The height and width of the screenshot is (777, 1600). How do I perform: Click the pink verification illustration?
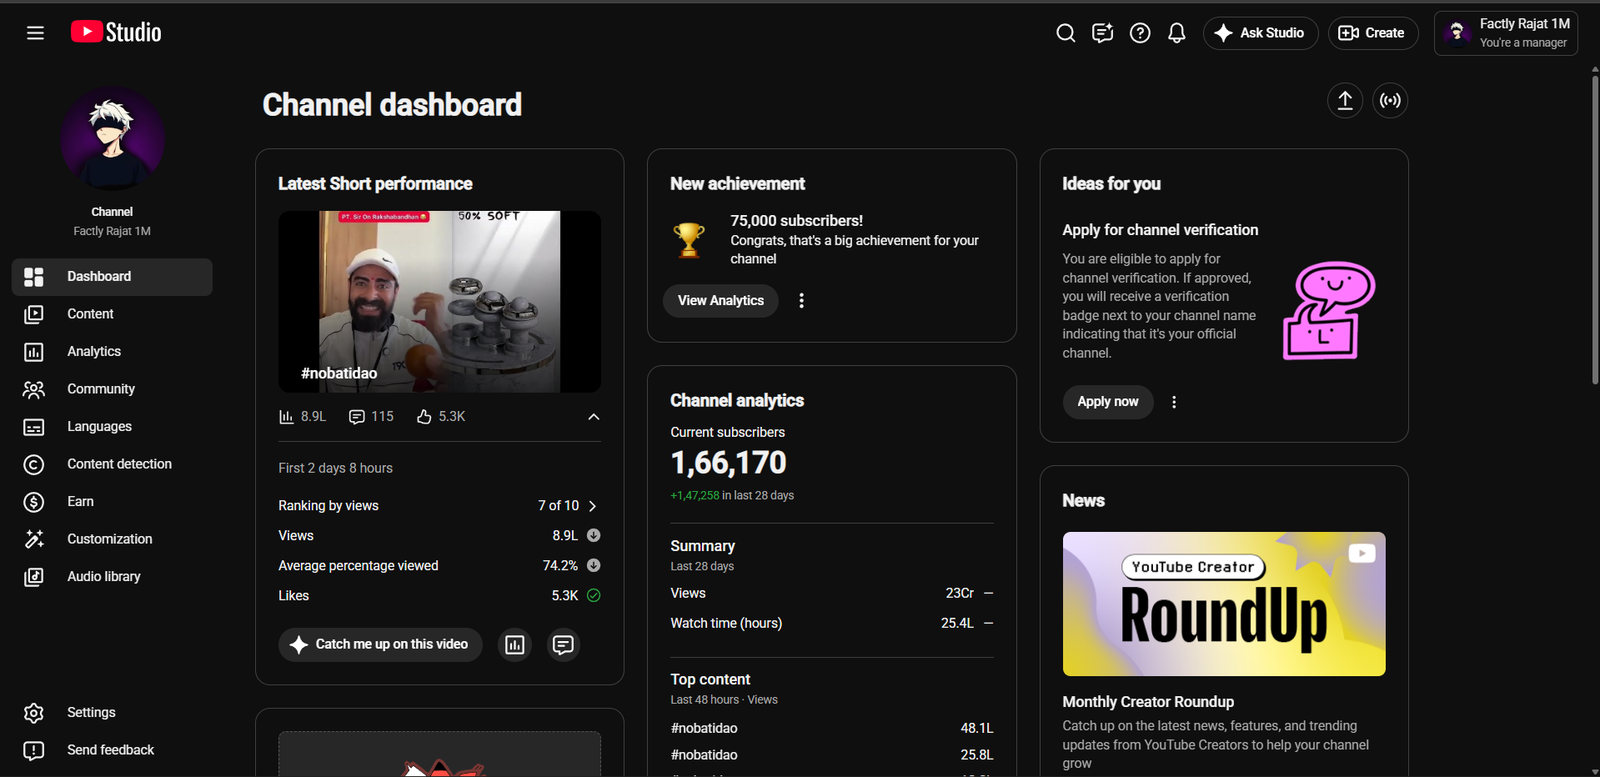click(1328, 310)
